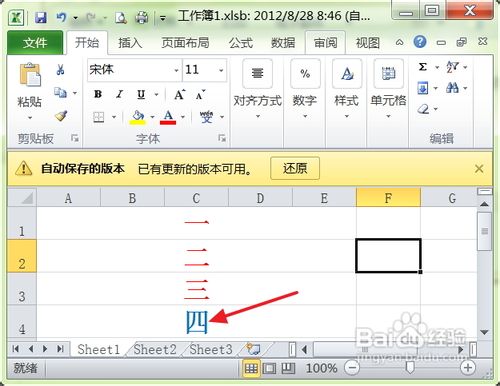Collapse the ribbon with caret icon
Image resolution: width=500 pixels, height=386 pixels.
click(x=399, y=42)
